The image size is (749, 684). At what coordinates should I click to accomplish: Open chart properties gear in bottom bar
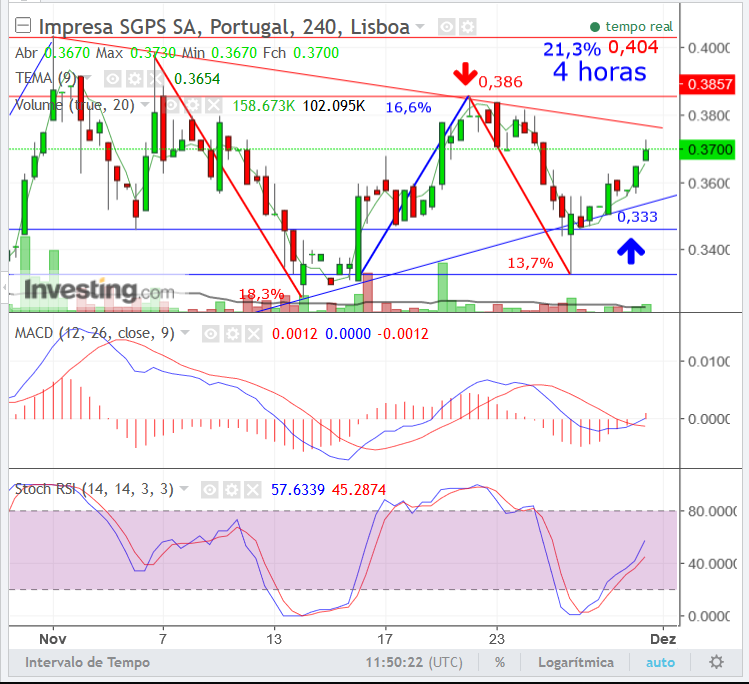[x=716, y=663]
